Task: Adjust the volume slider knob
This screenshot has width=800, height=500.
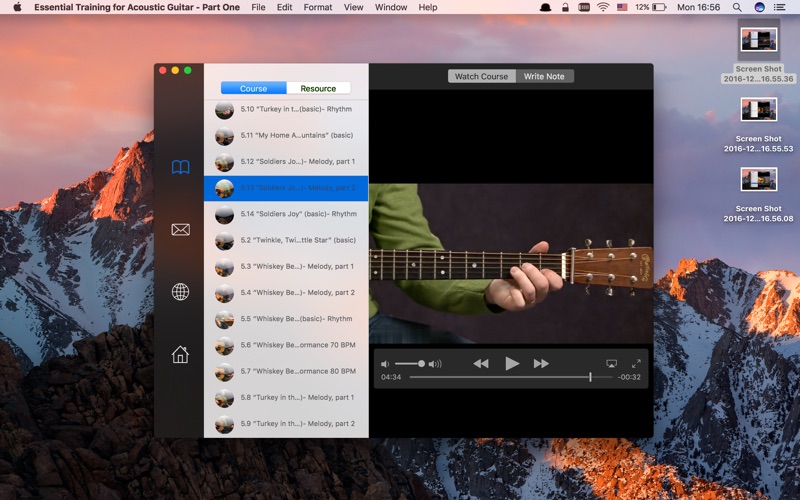Action: click(421, 364)
